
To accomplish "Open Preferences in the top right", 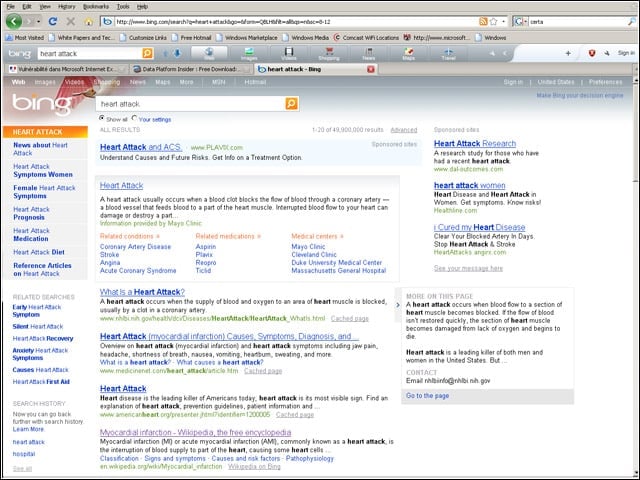I will (x=605, y=82).
